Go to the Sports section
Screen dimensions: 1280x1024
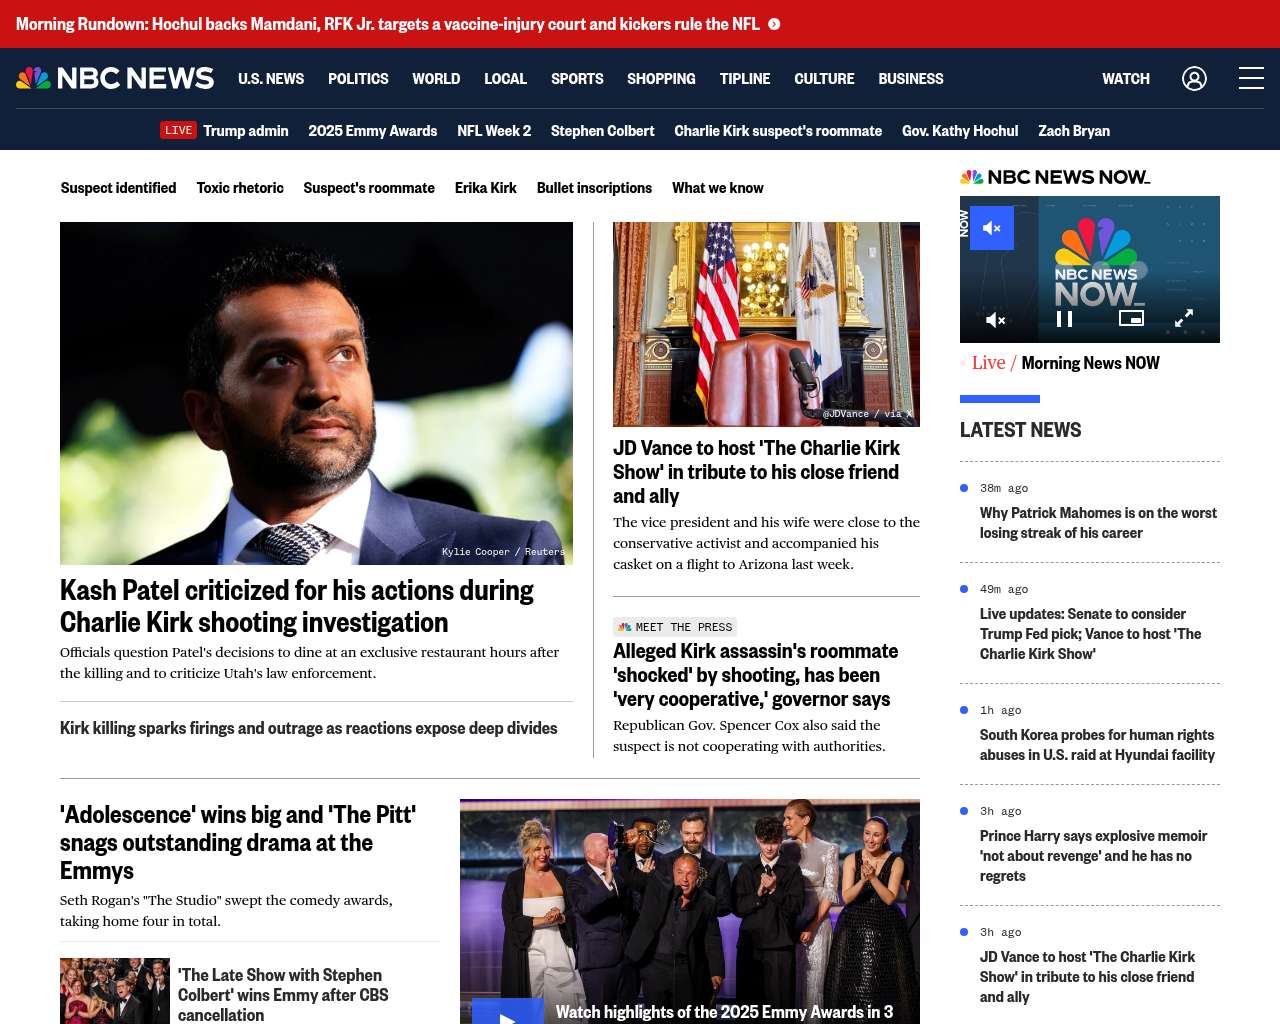577,78
